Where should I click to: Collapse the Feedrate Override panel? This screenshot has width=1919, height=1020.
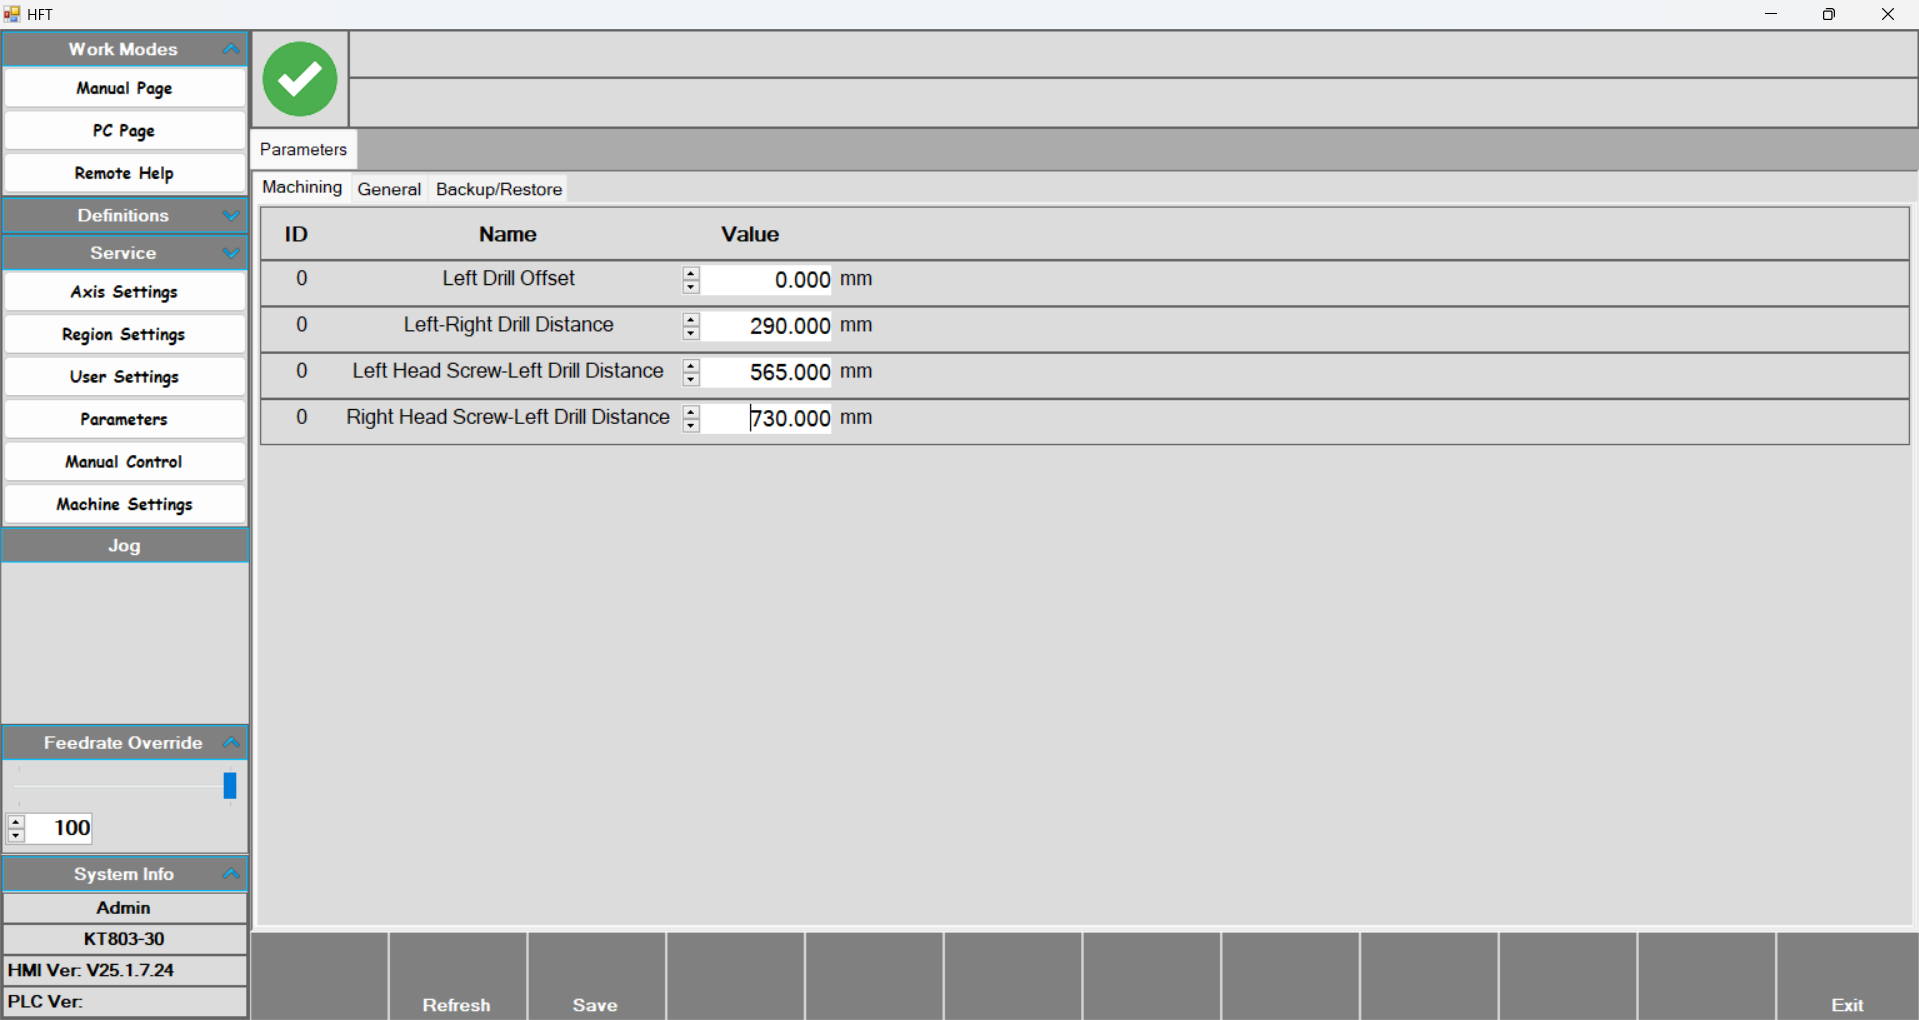point(231,742)
